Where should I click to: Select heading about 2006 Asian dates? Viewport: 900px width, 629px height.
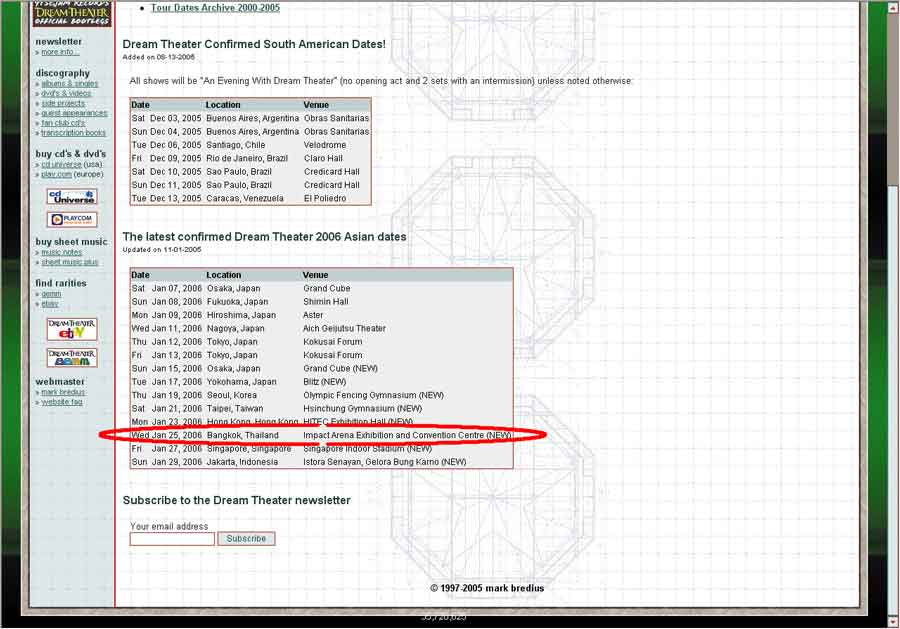[x=264, y=236]
